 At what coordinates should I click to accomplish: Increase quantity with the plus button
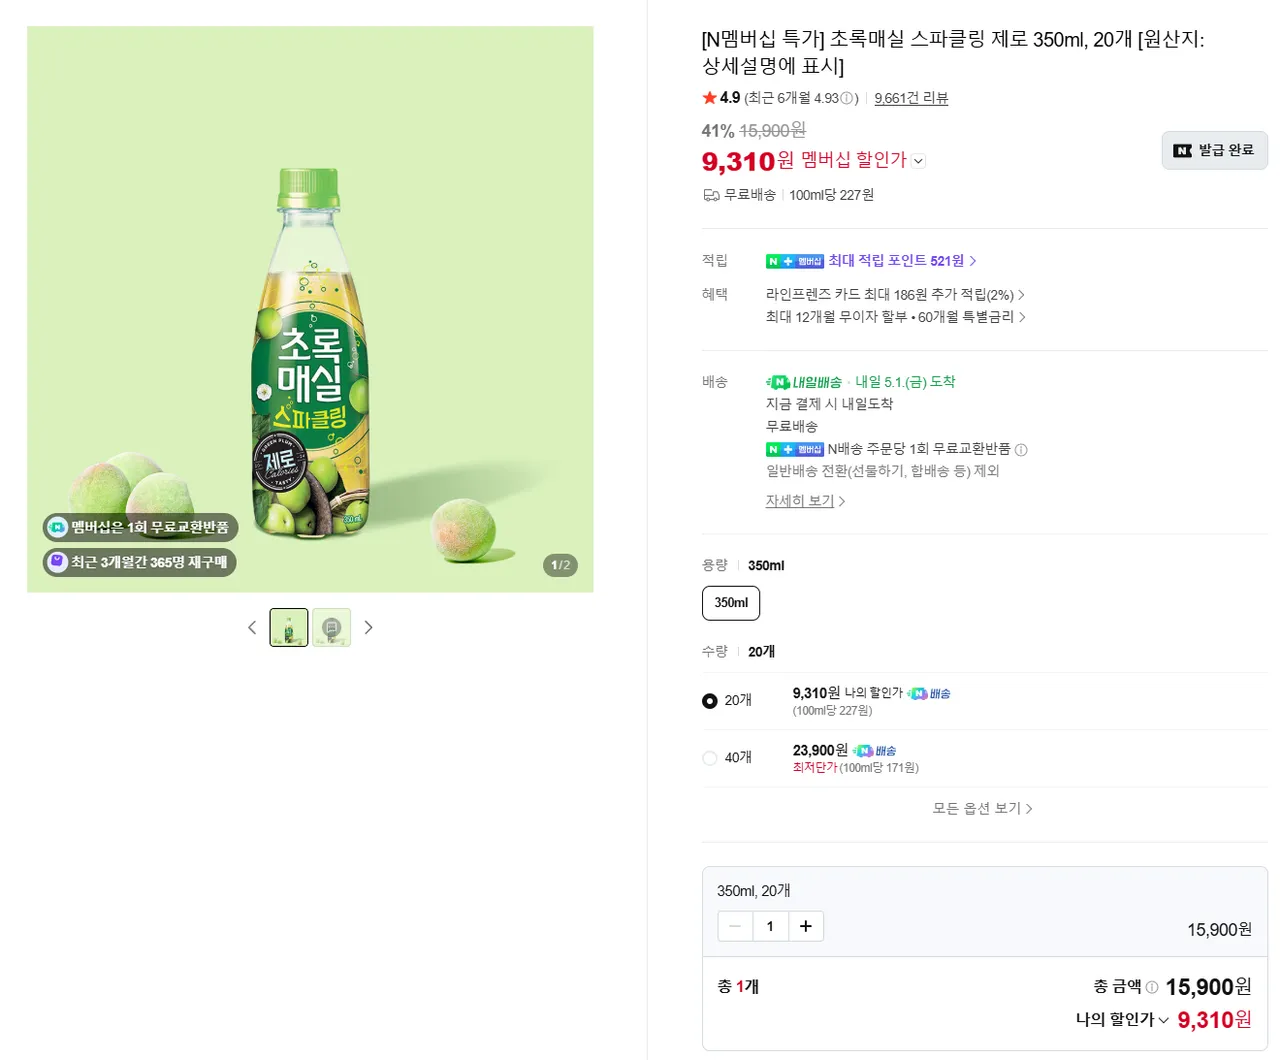tap(806, 926)
